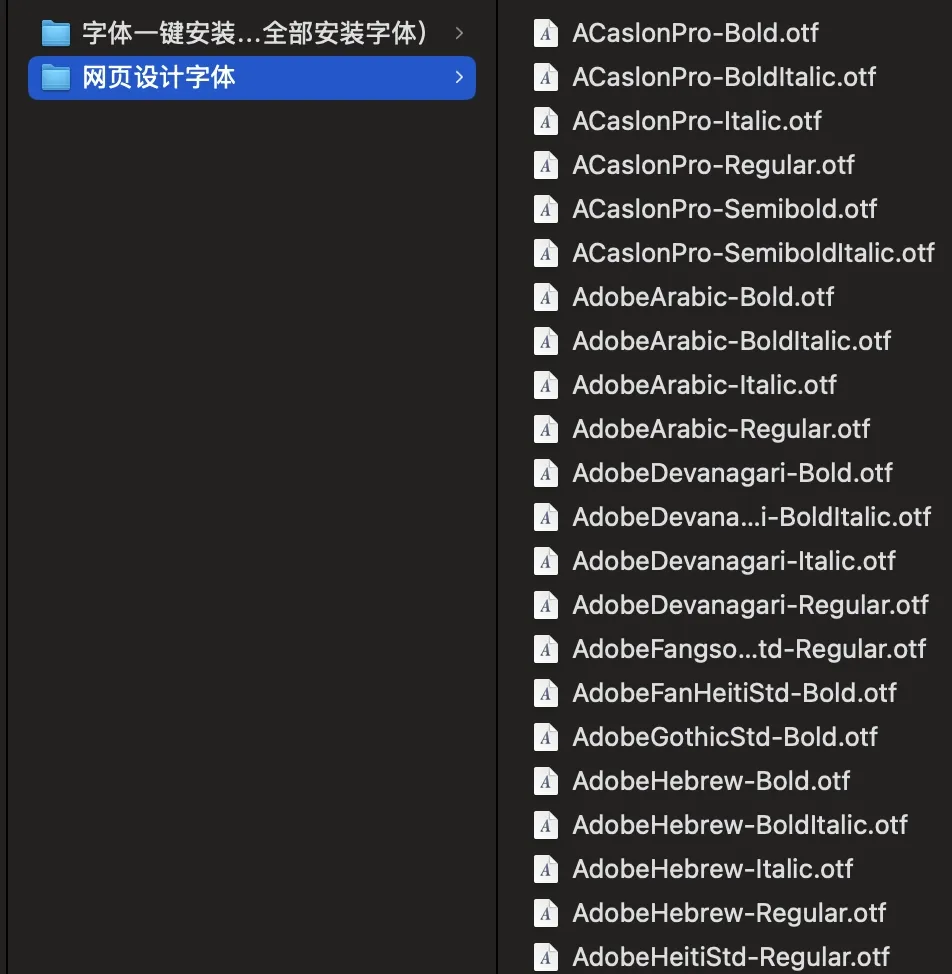Choose AdobeHebrew-BoldItalic.otf from the list
The image size is (952, 974).
tap(740, 825)
